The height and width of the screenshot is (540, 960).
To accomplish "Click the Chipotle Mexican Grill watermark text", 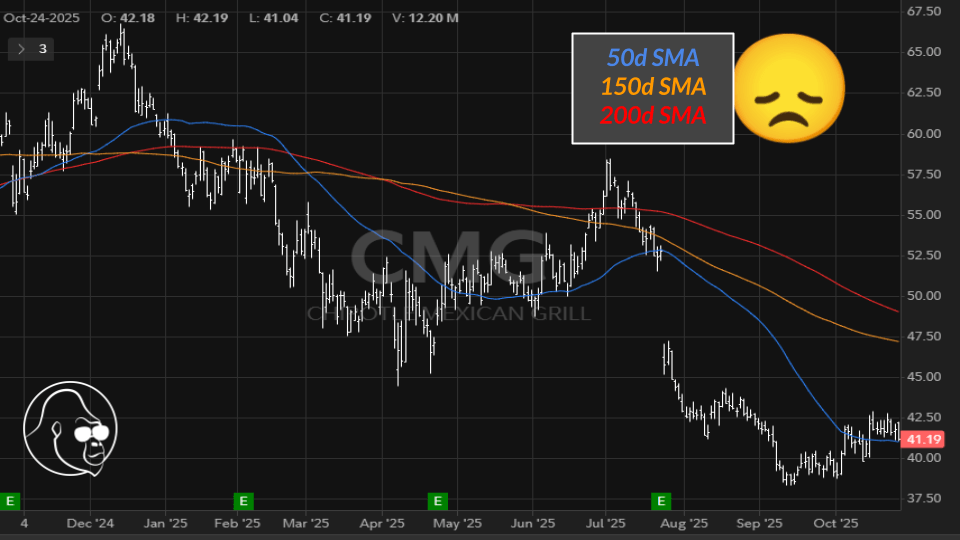I will [x=448, y=313].
